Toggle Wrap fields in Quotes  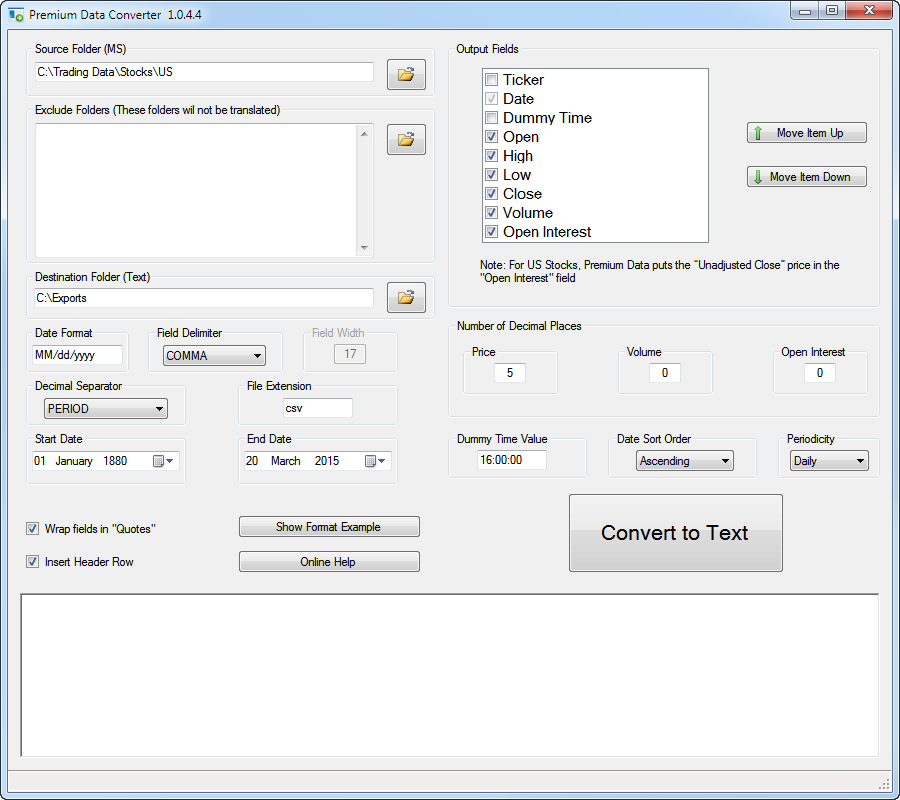(33, 528)
